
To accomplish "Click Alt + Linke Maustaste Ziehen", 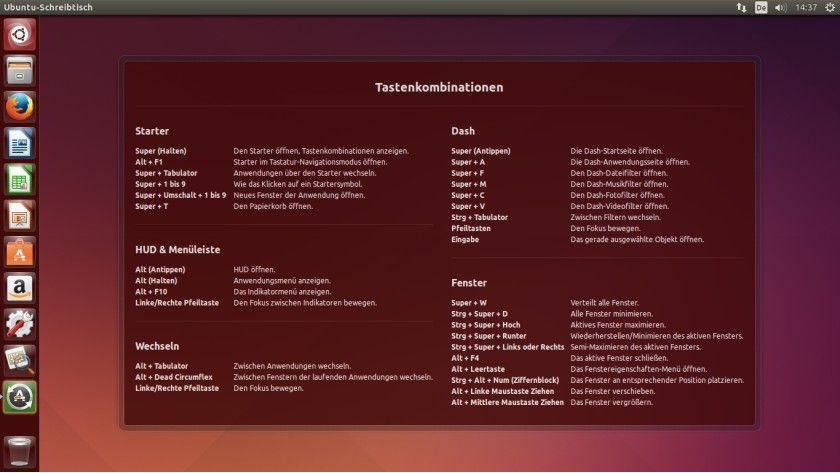I will click(502, 392).
